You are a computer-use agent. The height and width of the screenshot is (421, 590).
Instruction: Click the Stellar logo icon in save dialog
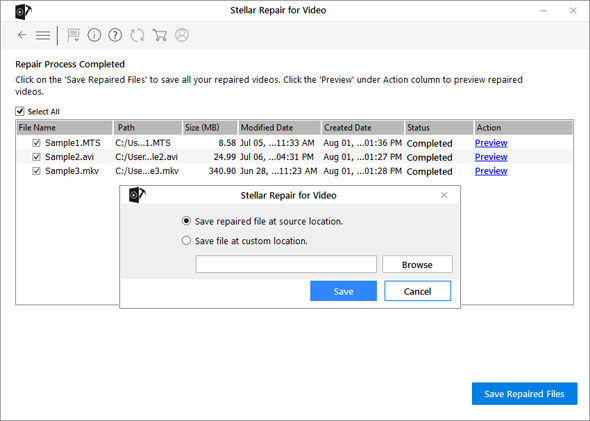point(137,195)
